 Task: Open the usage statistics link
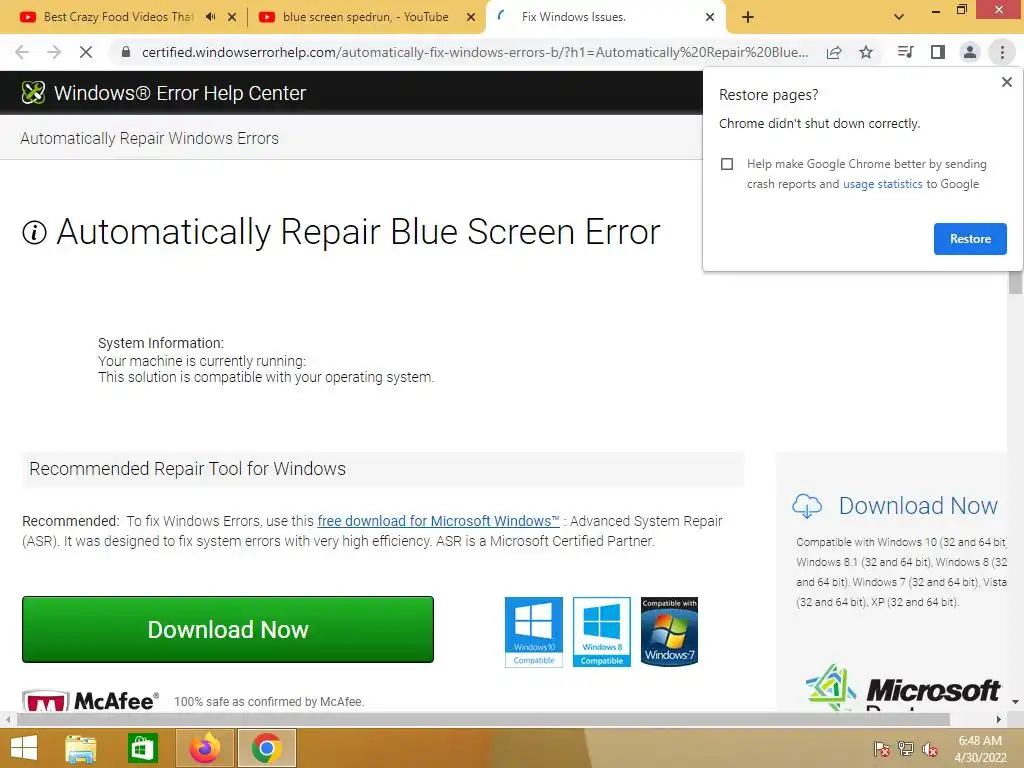882,184
